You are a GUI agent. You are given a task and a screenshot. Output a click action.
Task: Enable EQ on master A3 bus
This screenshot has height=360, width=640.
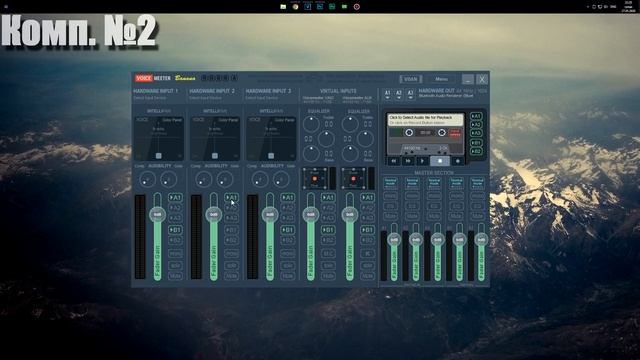[x=434, y=206]
